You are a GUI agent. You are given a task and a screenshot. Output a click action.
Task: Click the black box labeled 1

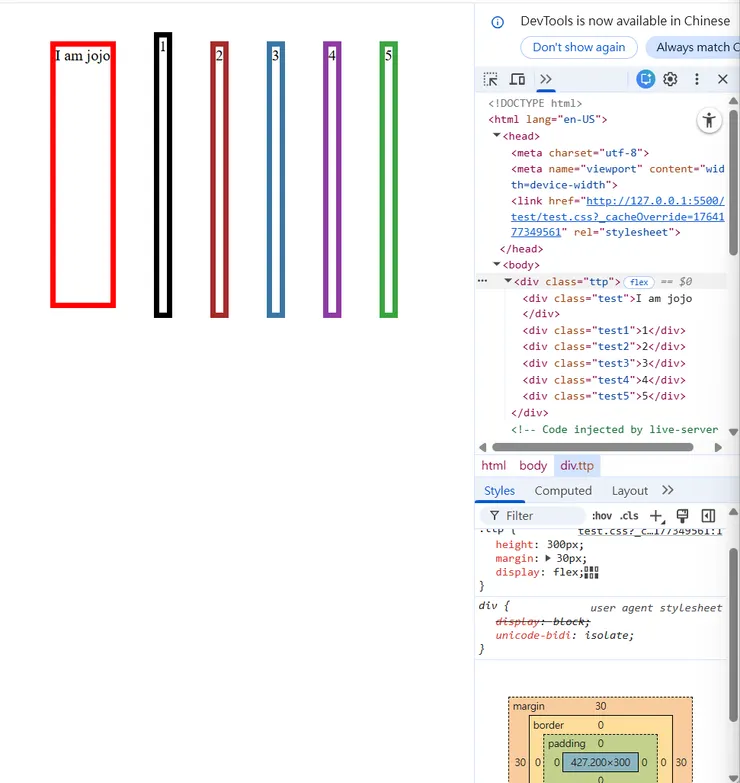pos(163,175)
